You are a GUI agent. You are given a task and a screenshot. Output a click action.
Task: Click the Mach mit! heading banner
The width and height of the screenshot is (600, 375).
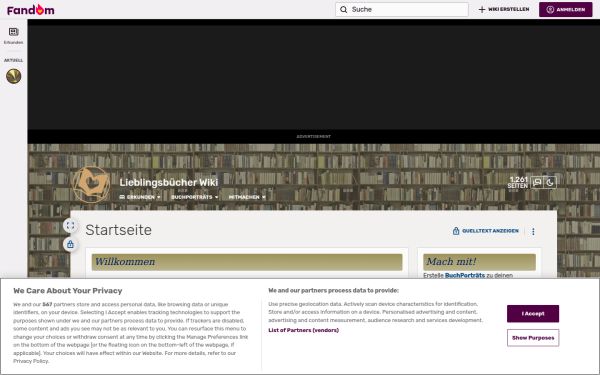point(479,262)
